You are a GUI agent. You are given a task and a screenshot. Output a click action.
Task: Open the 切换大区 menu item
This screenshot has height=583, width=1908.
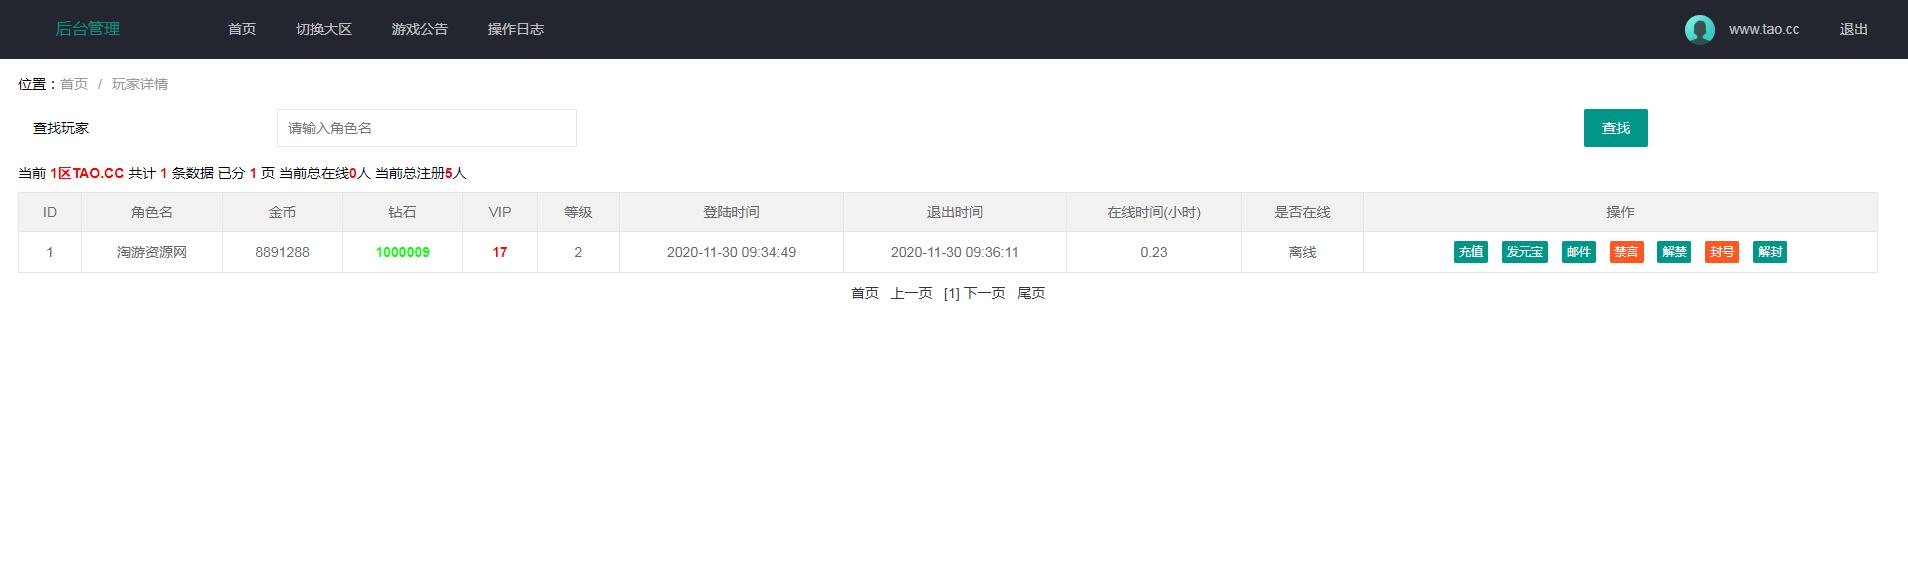point(324,29)
